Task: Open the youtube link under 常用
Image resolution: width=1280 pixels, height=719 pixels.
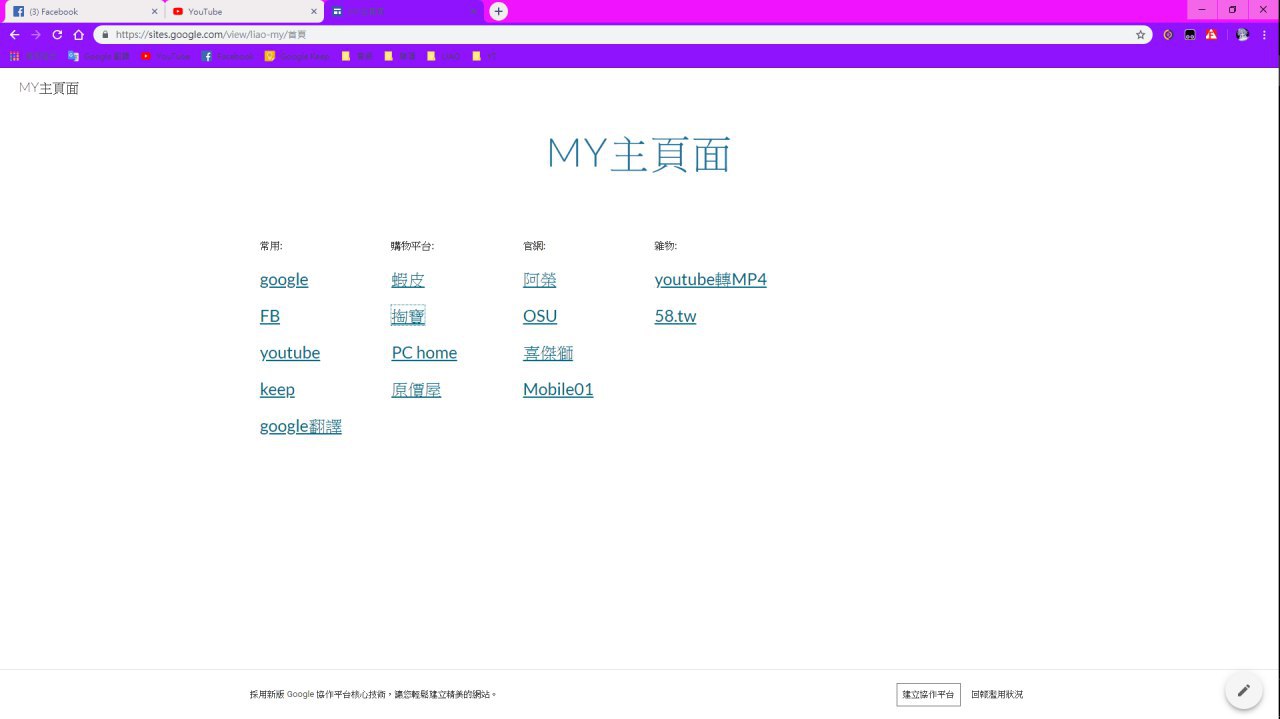Action: click(290, 353)
